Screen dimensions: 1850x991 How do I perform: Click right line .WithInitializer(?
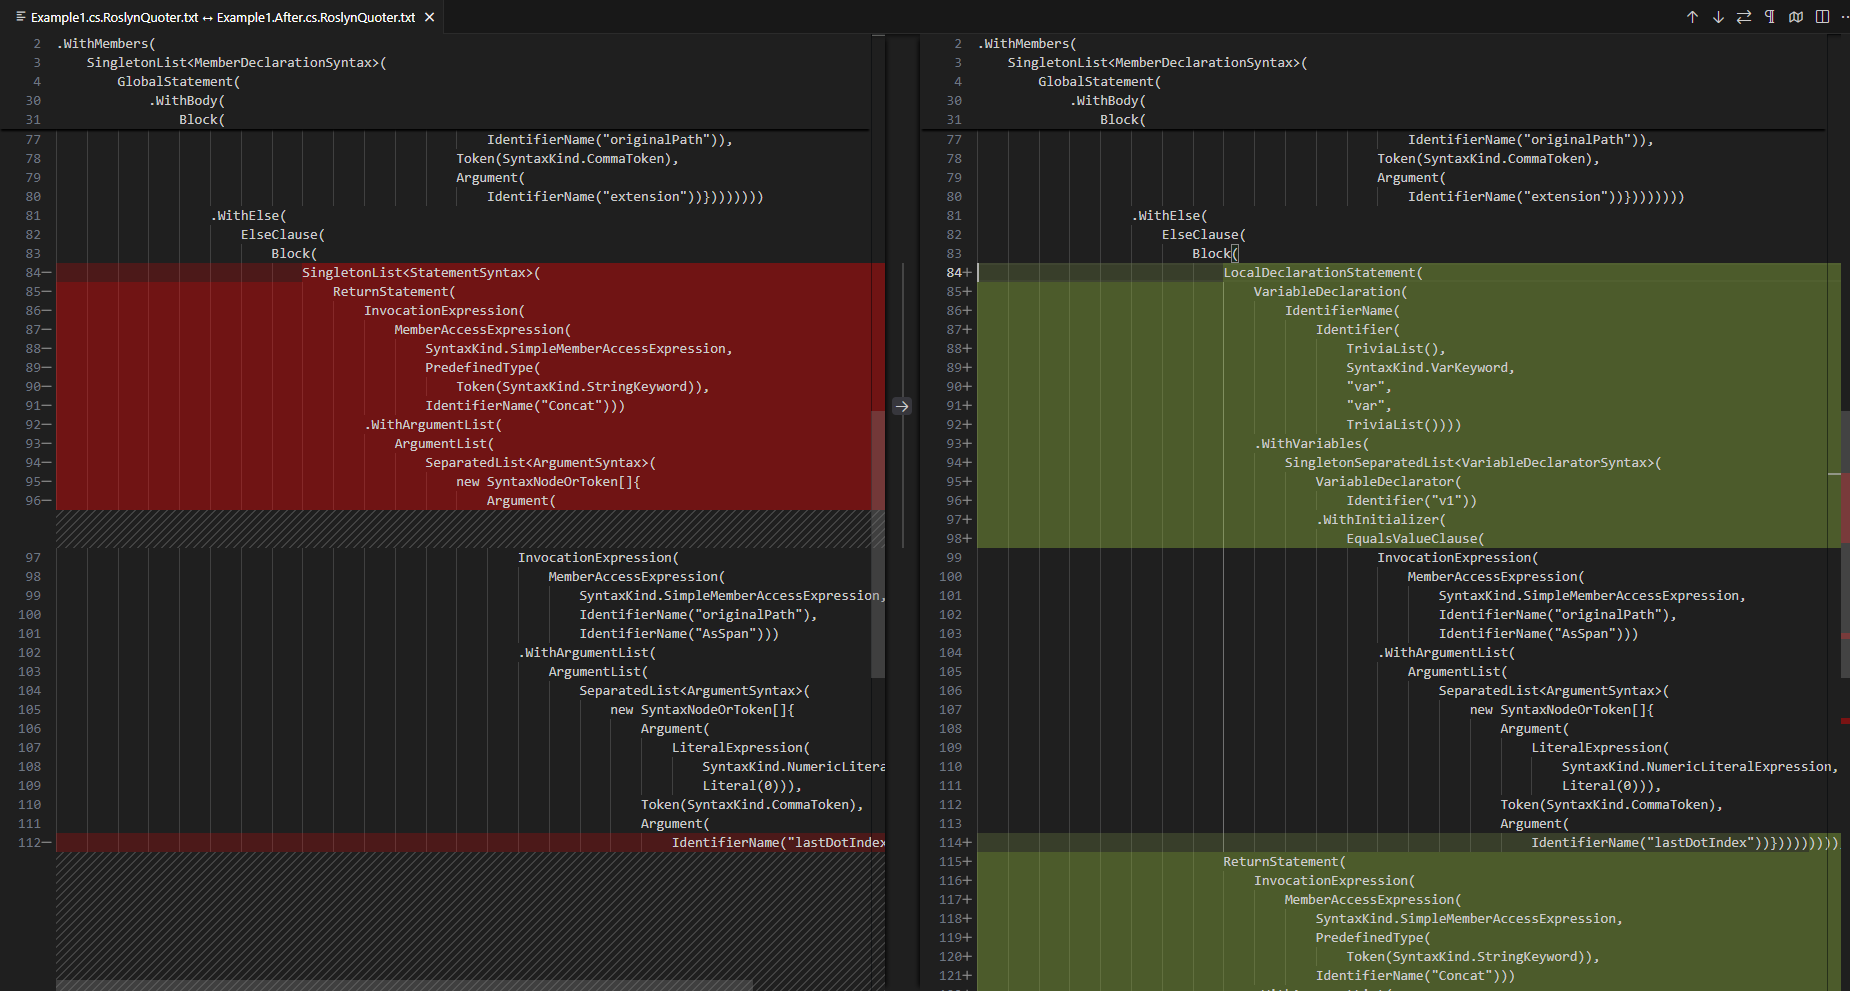(x=1381, y=519)
